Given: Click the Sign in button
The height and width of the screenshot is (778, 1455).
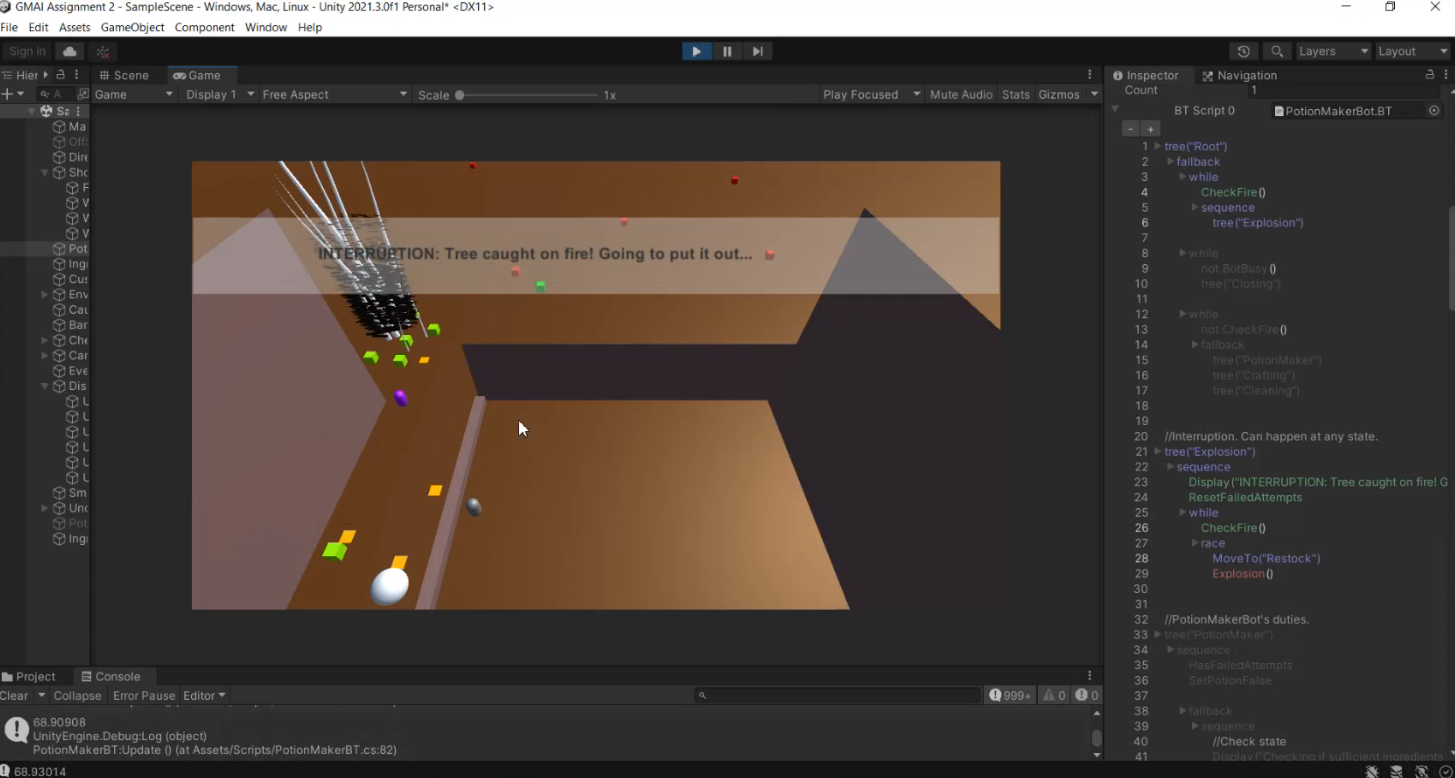Looking at the screenshot, I should click(x=27, y=51).
